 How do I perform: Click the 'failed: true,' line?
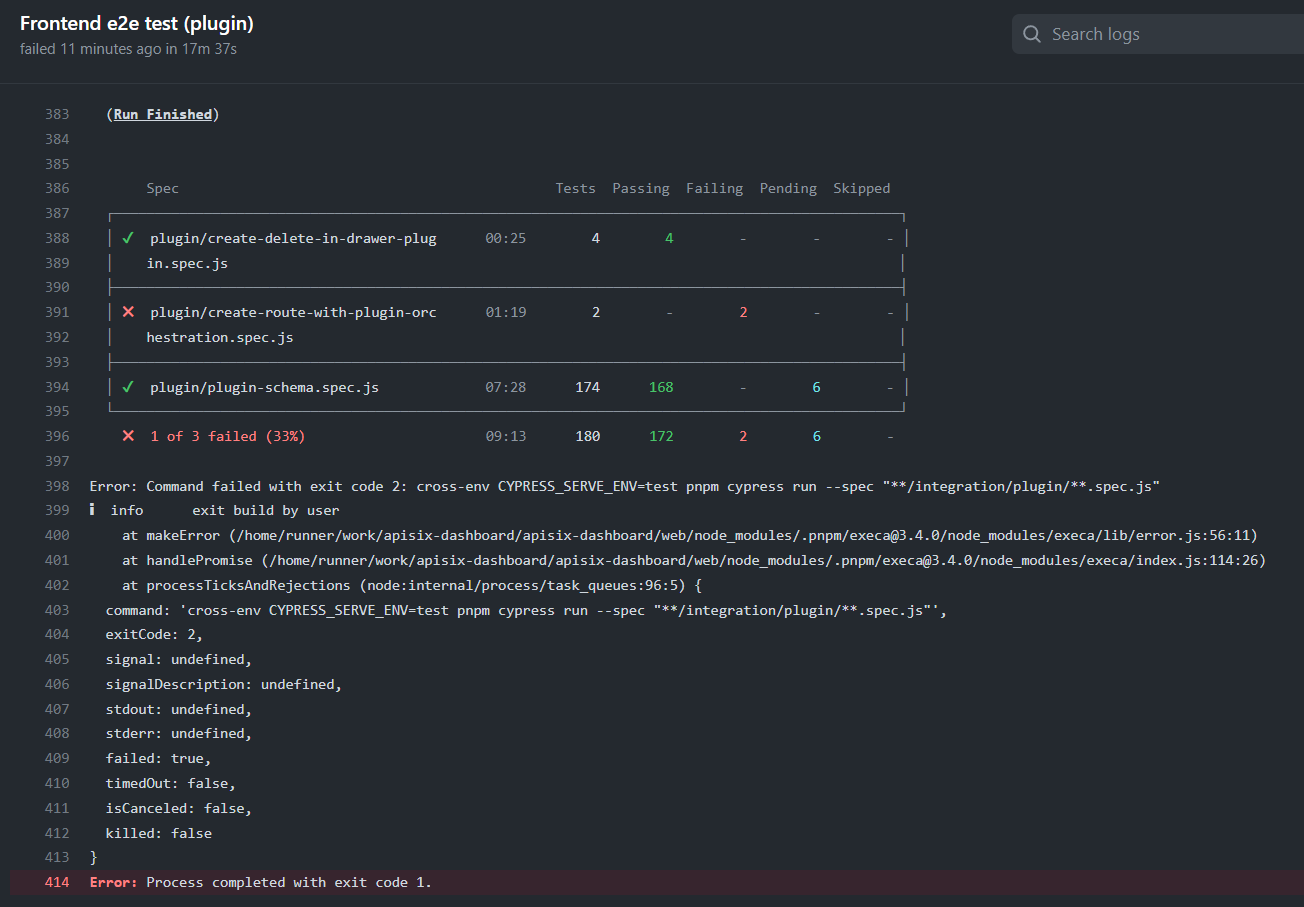click(159, 758)
